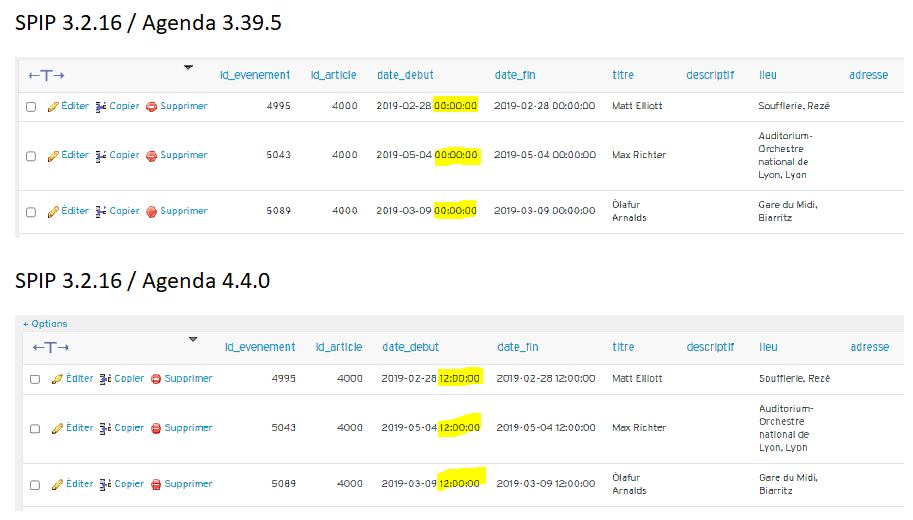
Task: Click Éditer pencil icon for Matt Elliott in bottom table
Action: click(57, 379)
